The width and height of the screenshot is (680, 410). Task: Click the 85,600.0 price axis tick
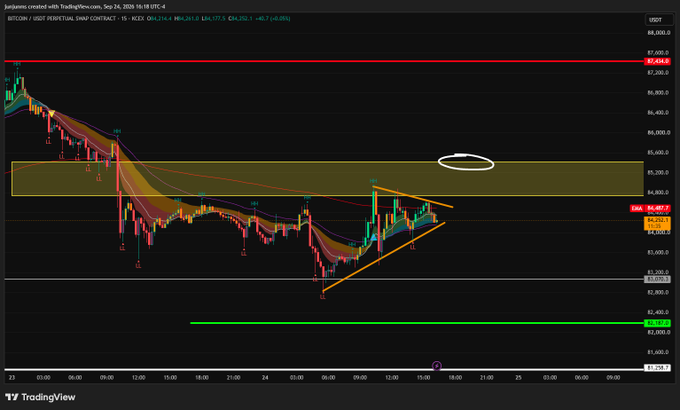coord(658,152)
